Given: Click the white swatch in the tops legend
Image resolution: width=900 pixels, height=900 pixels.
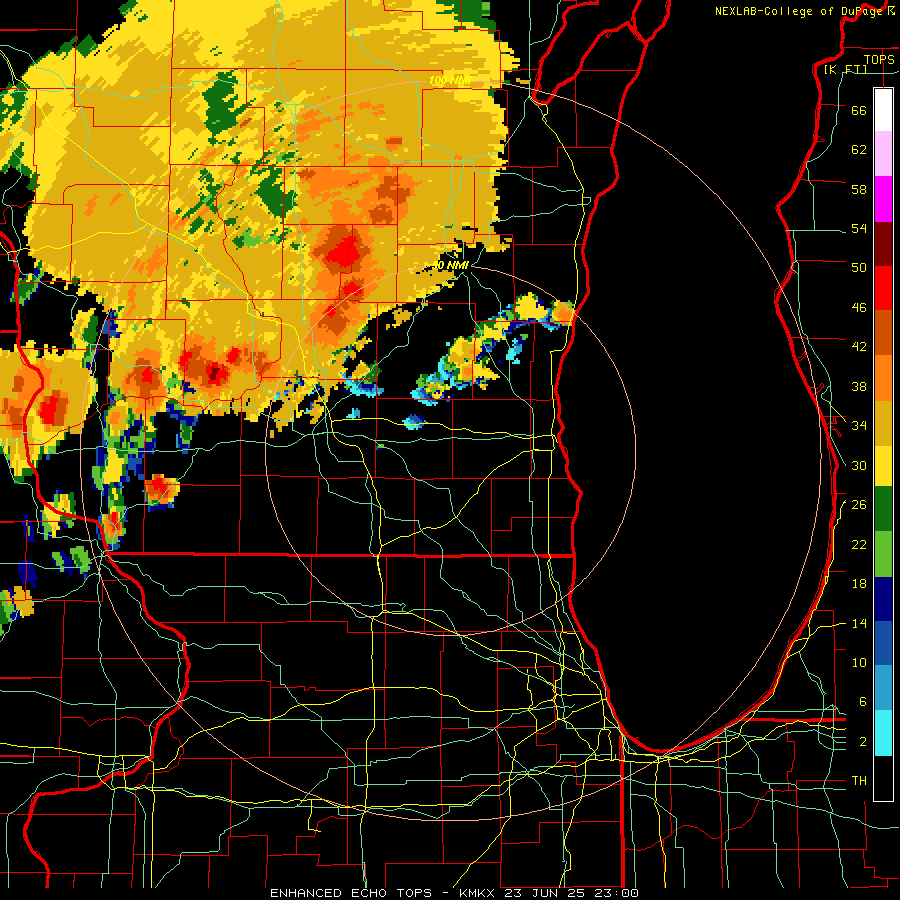Looking at the screenshot, I should click(883, 110).
